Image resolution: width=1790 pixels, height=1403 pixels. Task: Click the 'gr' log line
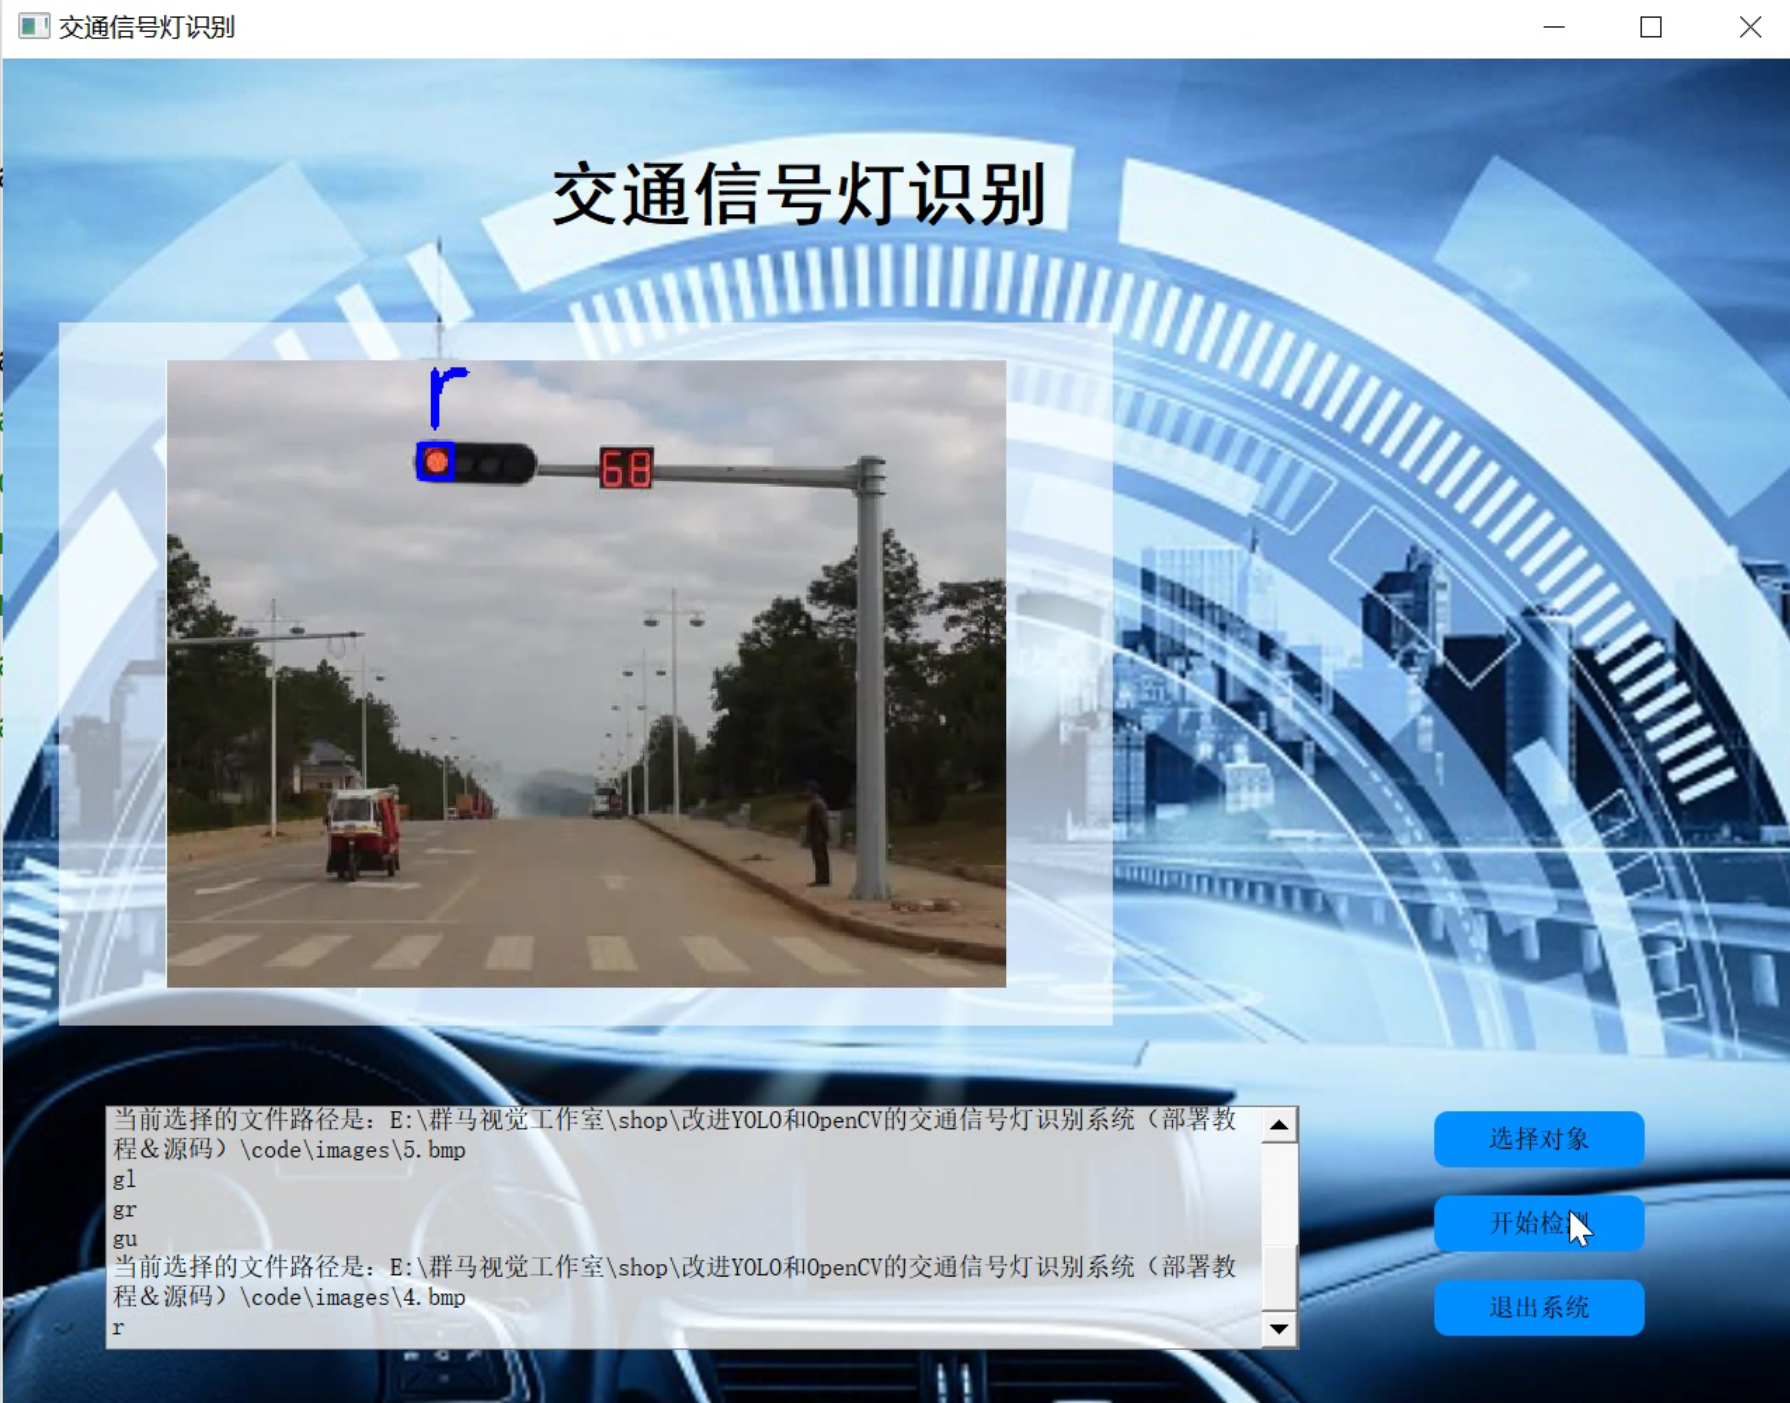(124, 1210)
